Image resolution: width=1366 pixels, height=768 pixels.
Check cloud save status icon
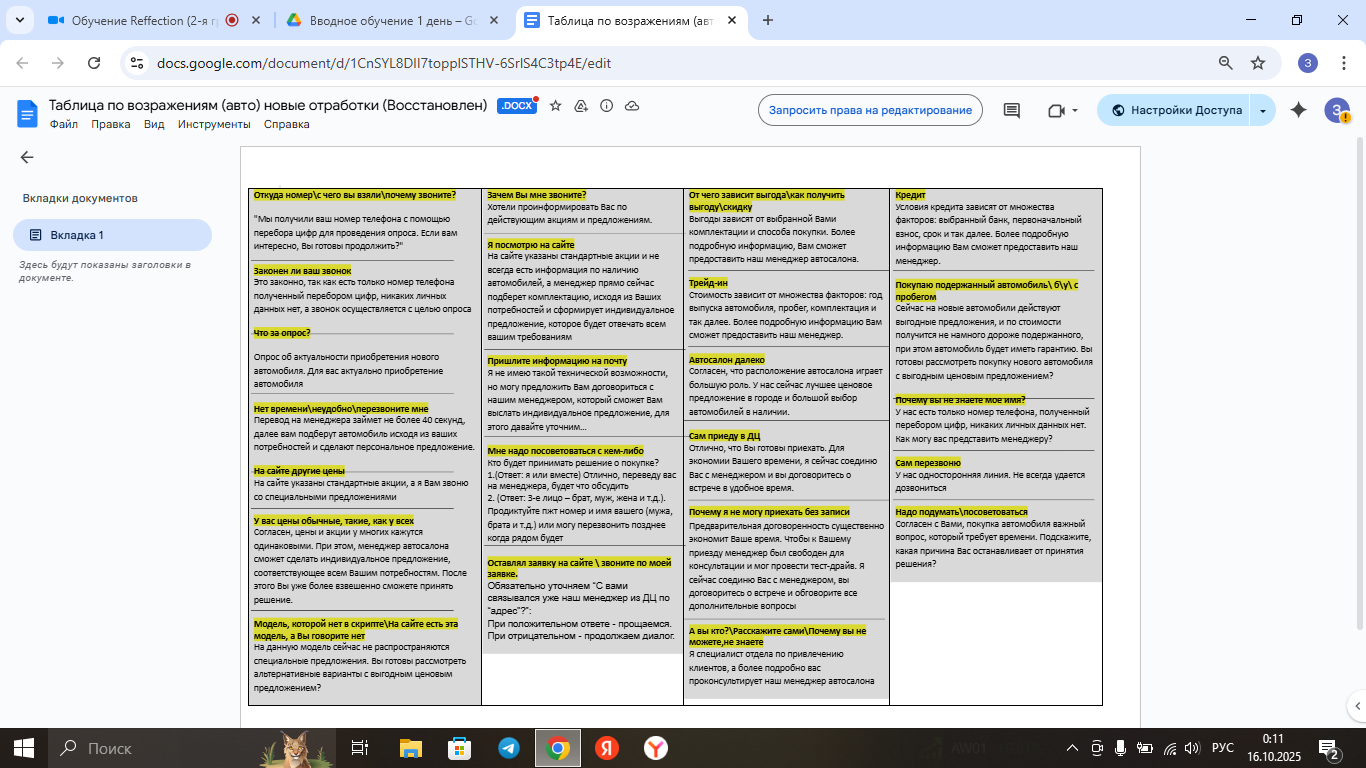(632, 106)
